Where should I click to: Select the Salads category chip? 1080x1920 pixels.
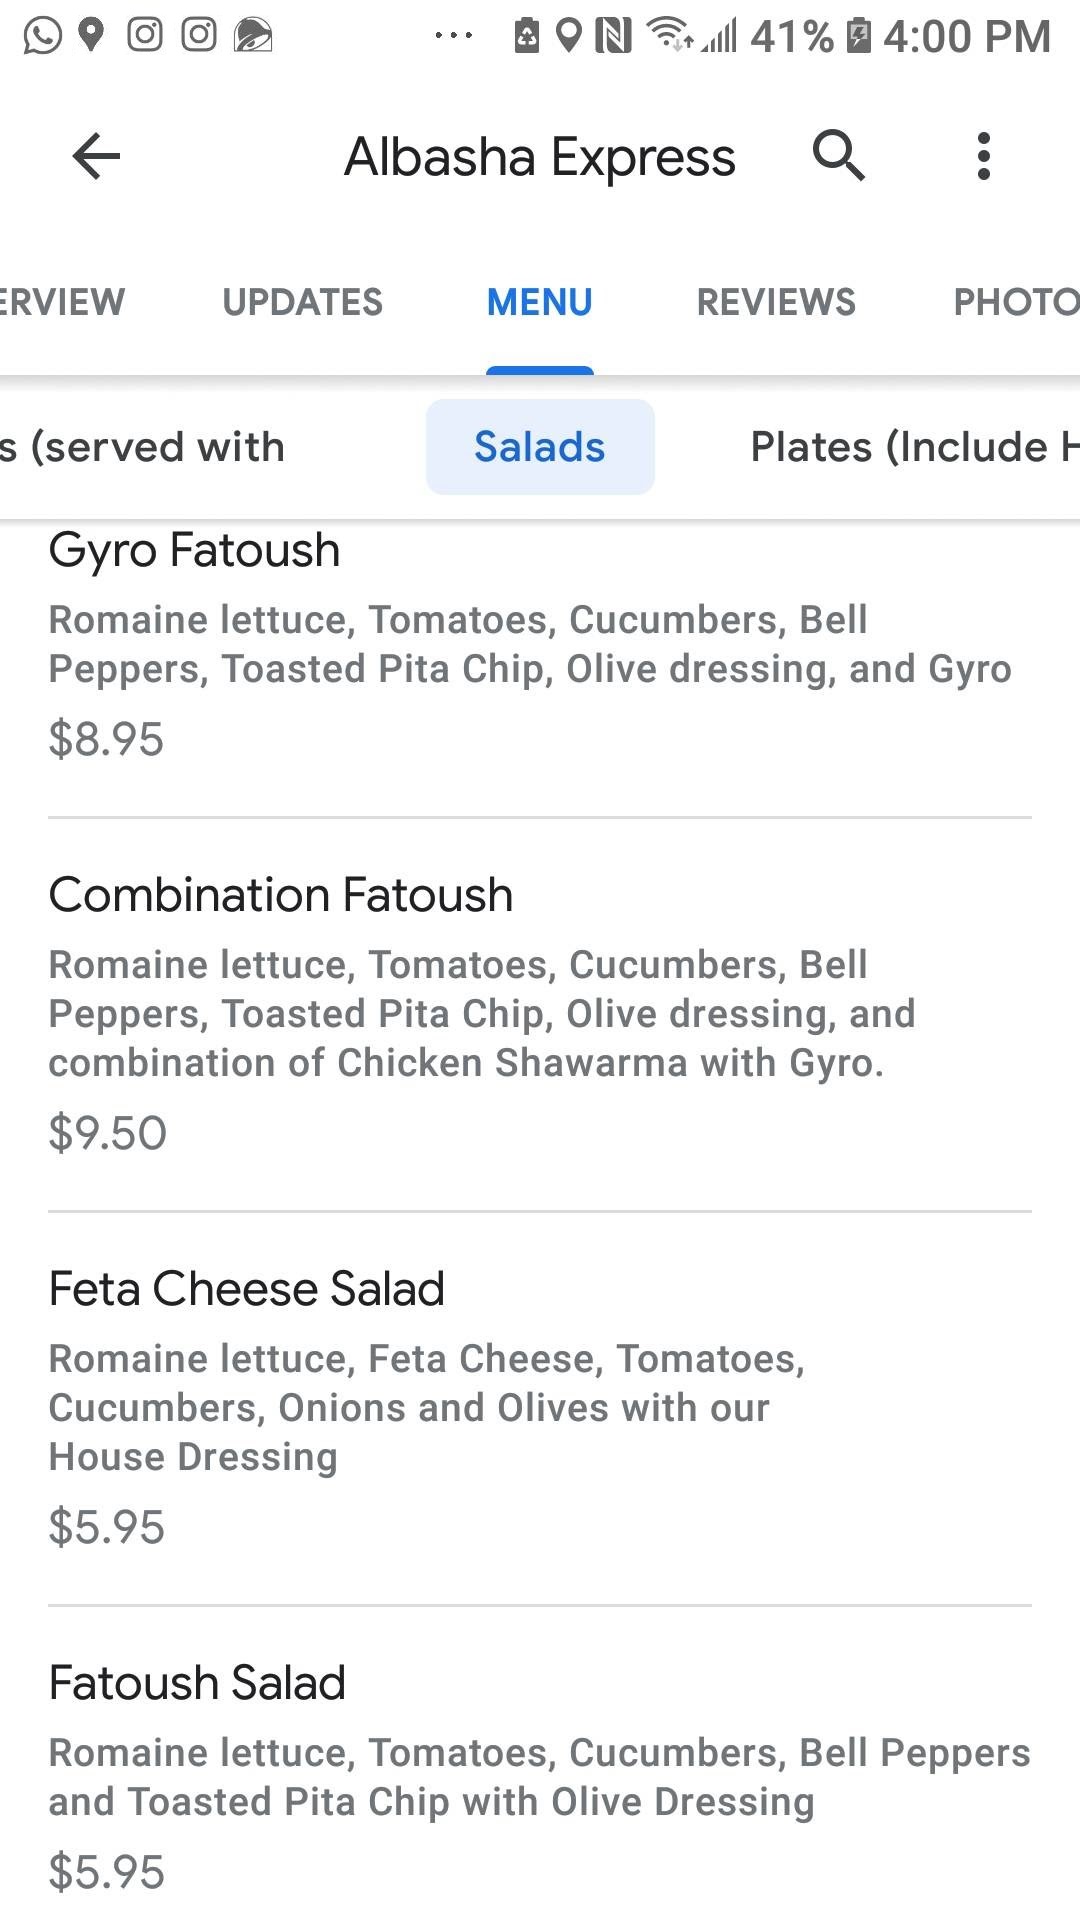point(540,447)
